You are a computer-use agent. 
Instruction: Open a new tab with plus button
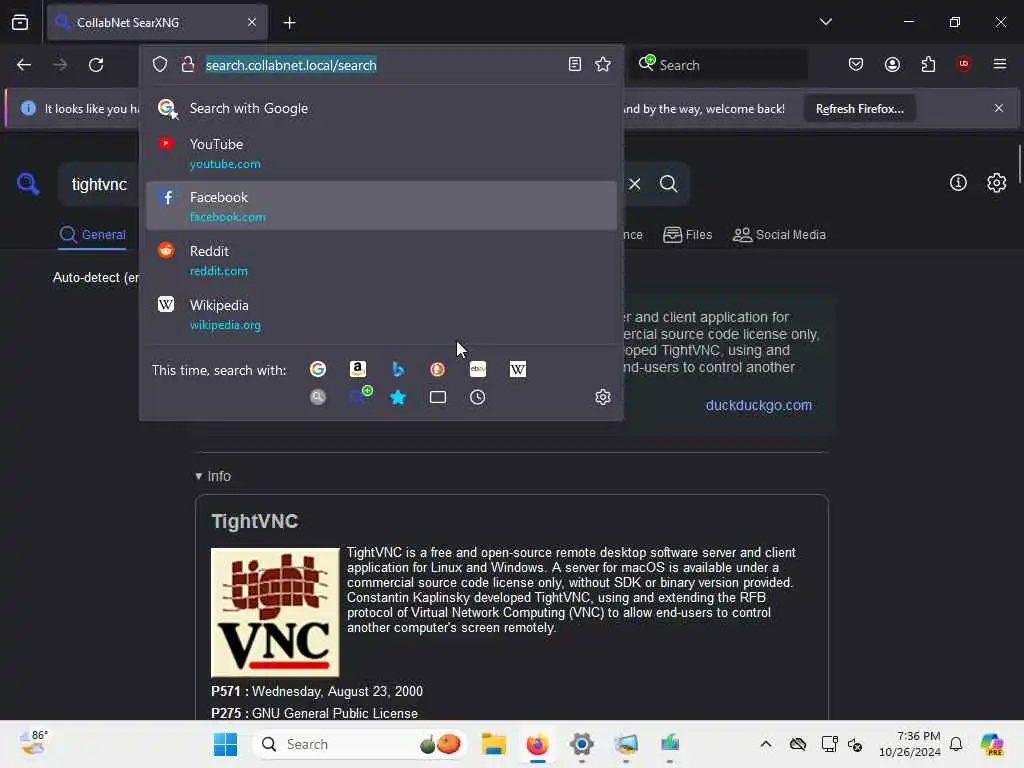[289, 23]
